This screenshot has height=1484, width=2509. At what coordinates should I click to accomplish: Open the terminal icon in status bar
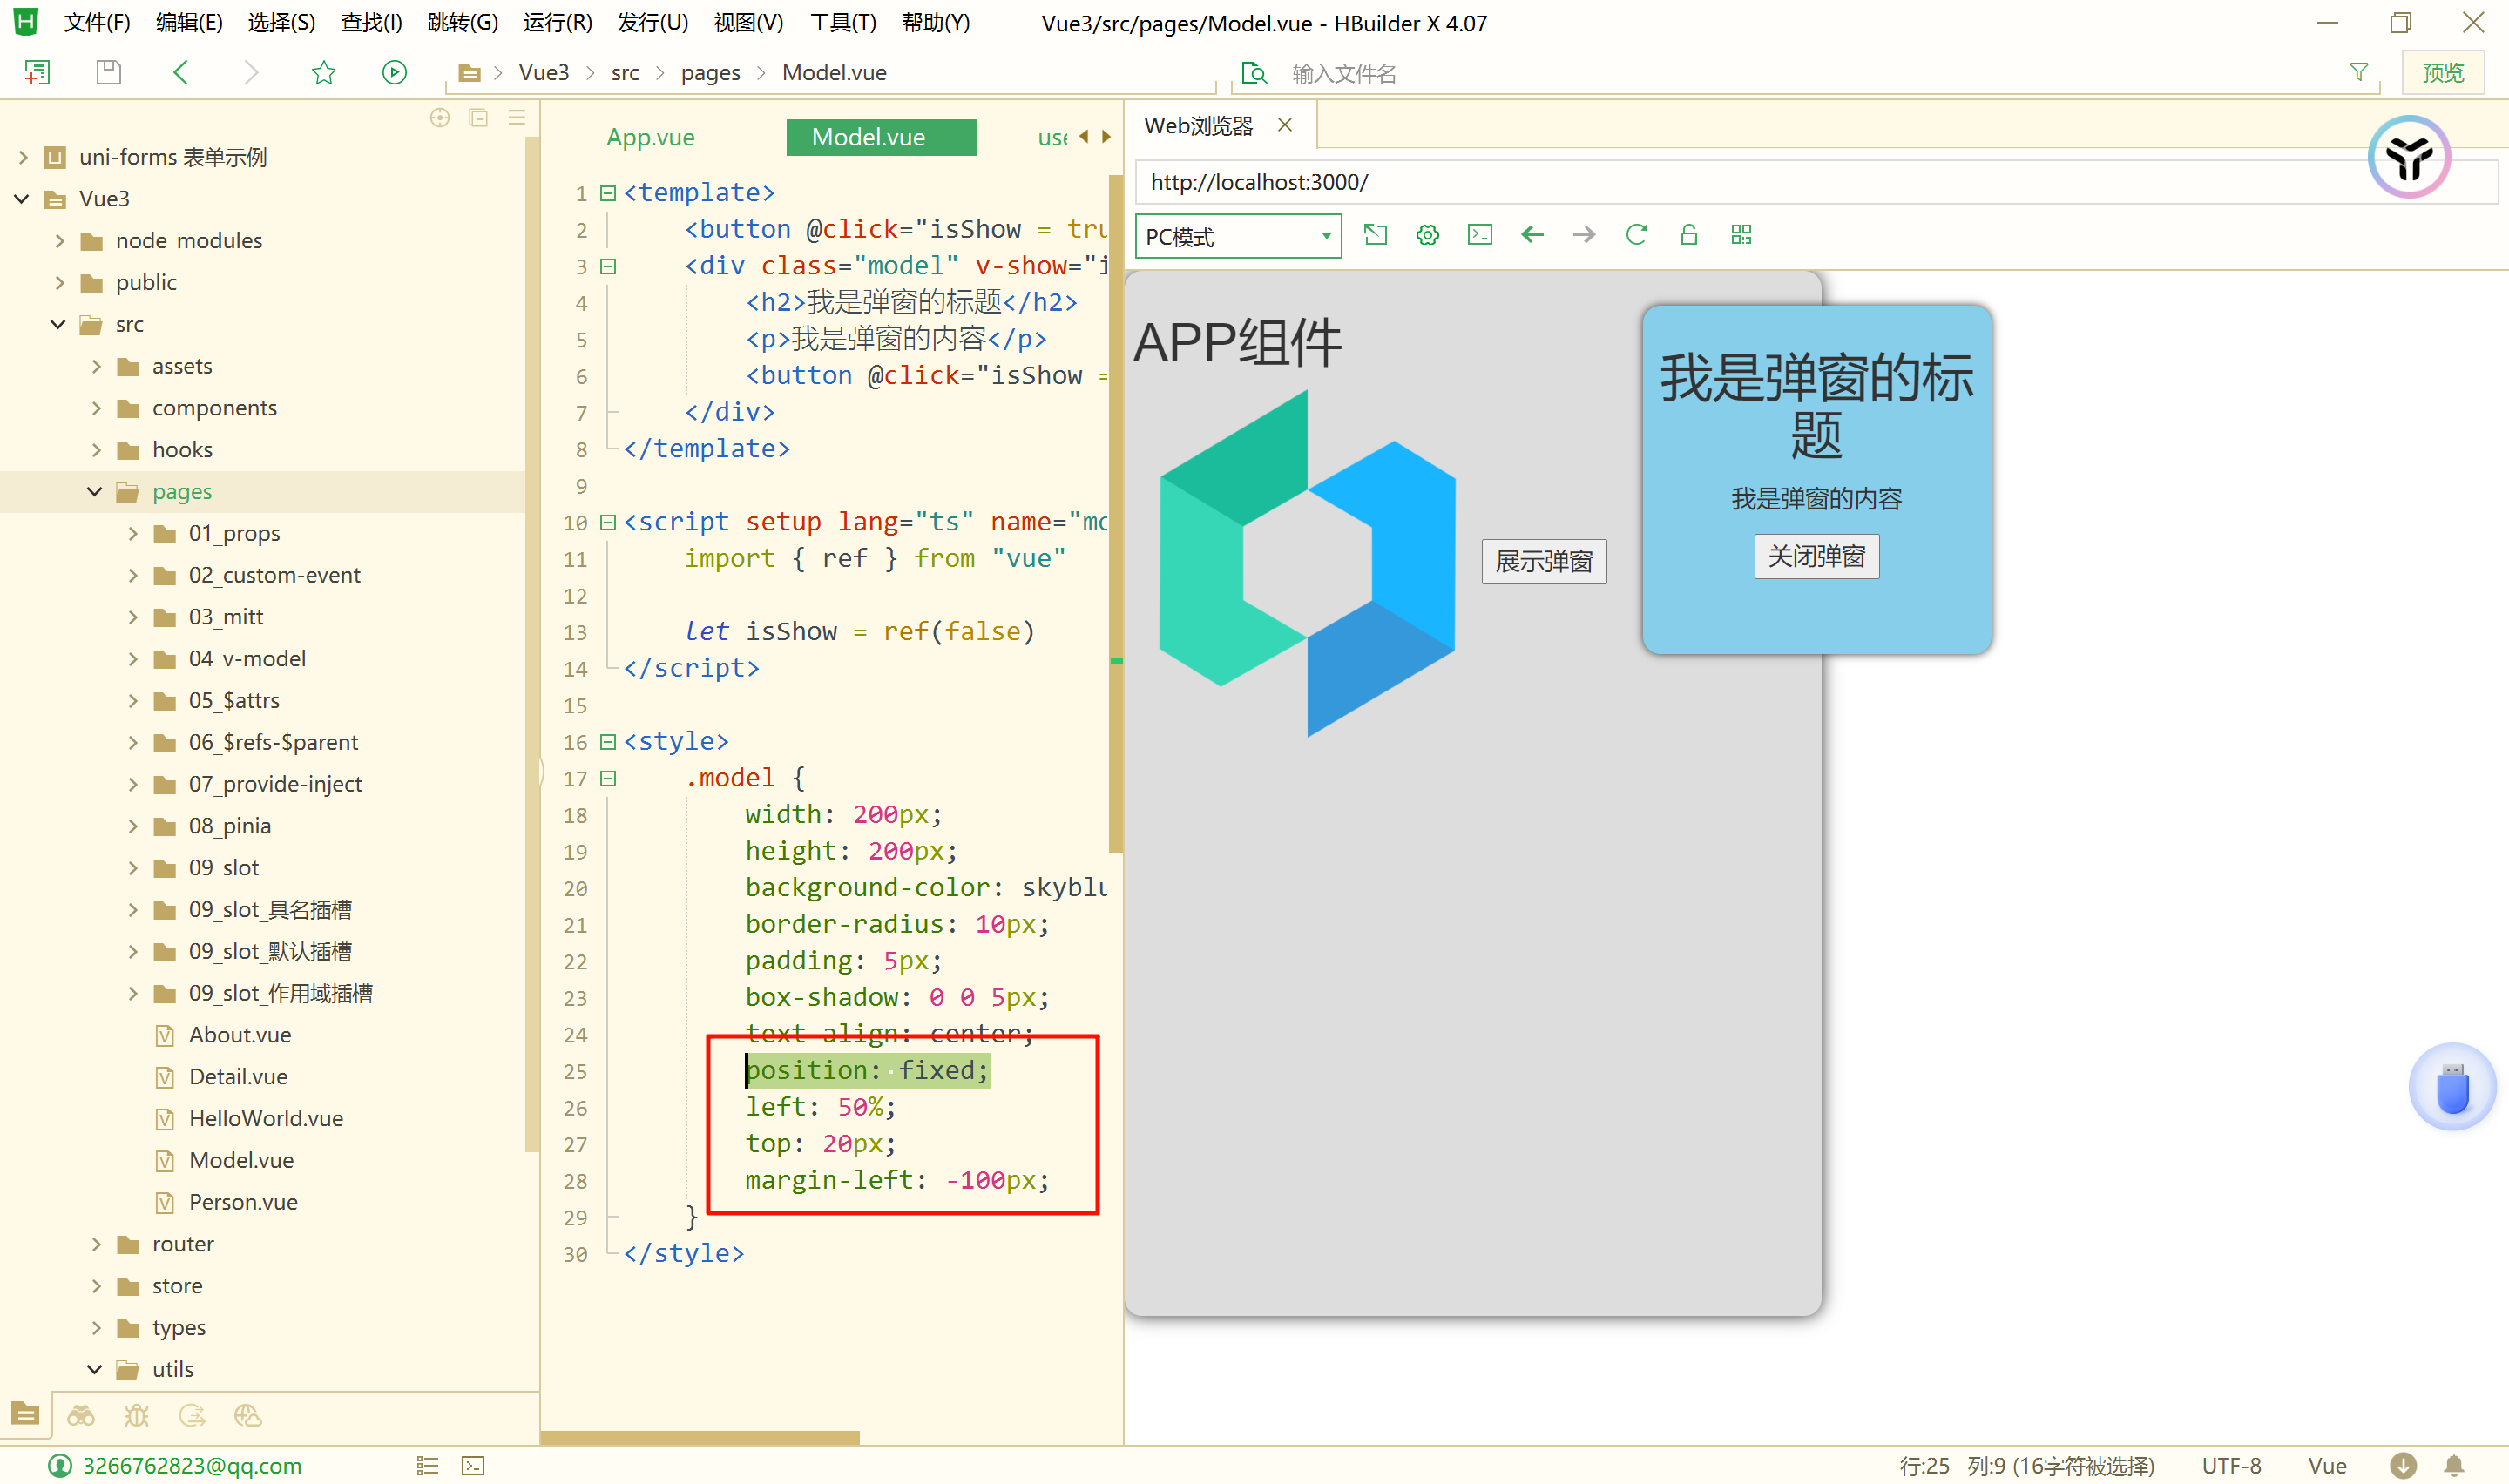(473, 1465)
